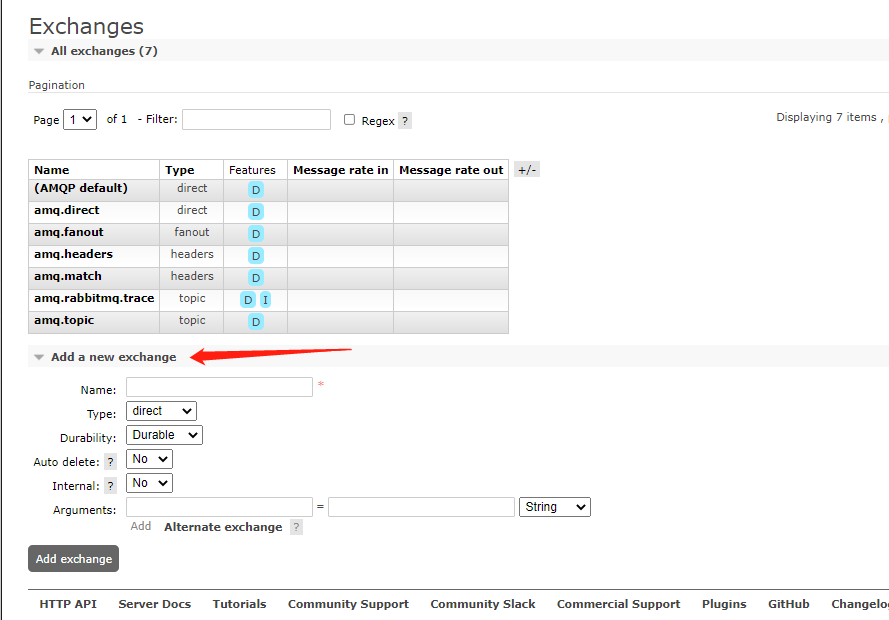The image size is (889, 620).
Task: Open the Community Slack footer link
Action: coord(483,604)
